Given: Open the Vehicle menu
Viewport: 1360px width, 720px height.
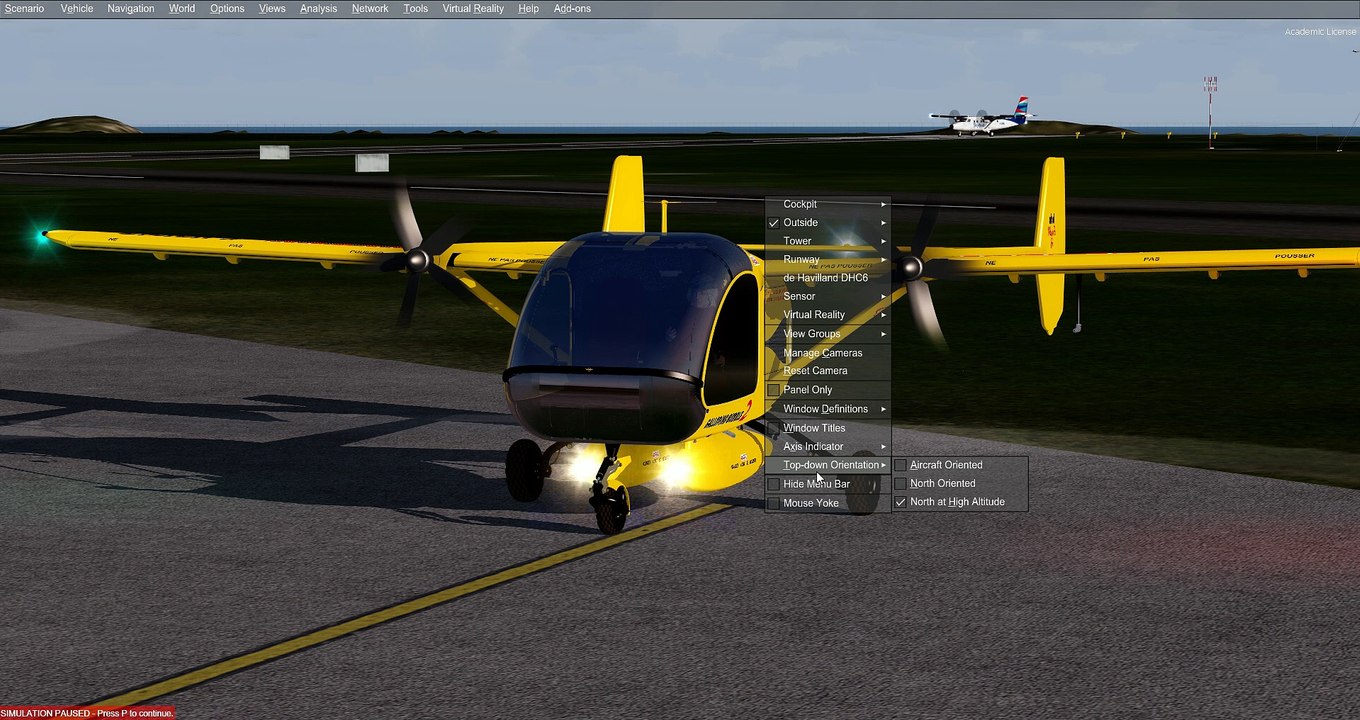Looking at the screenshot, I should pos(77,8).
